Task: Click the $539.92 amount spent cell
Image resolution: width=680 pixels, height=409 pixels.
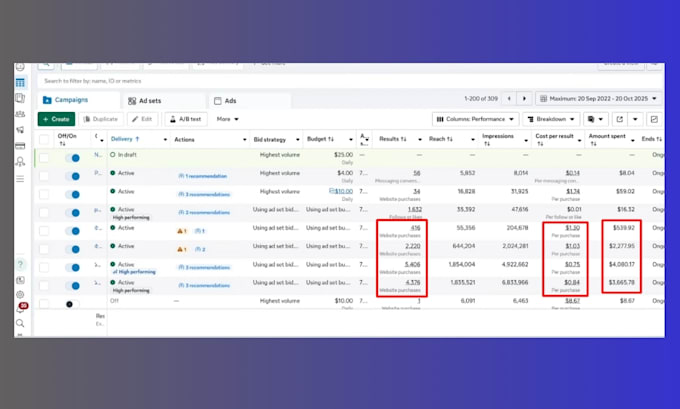Action: [x=624, y=228]
